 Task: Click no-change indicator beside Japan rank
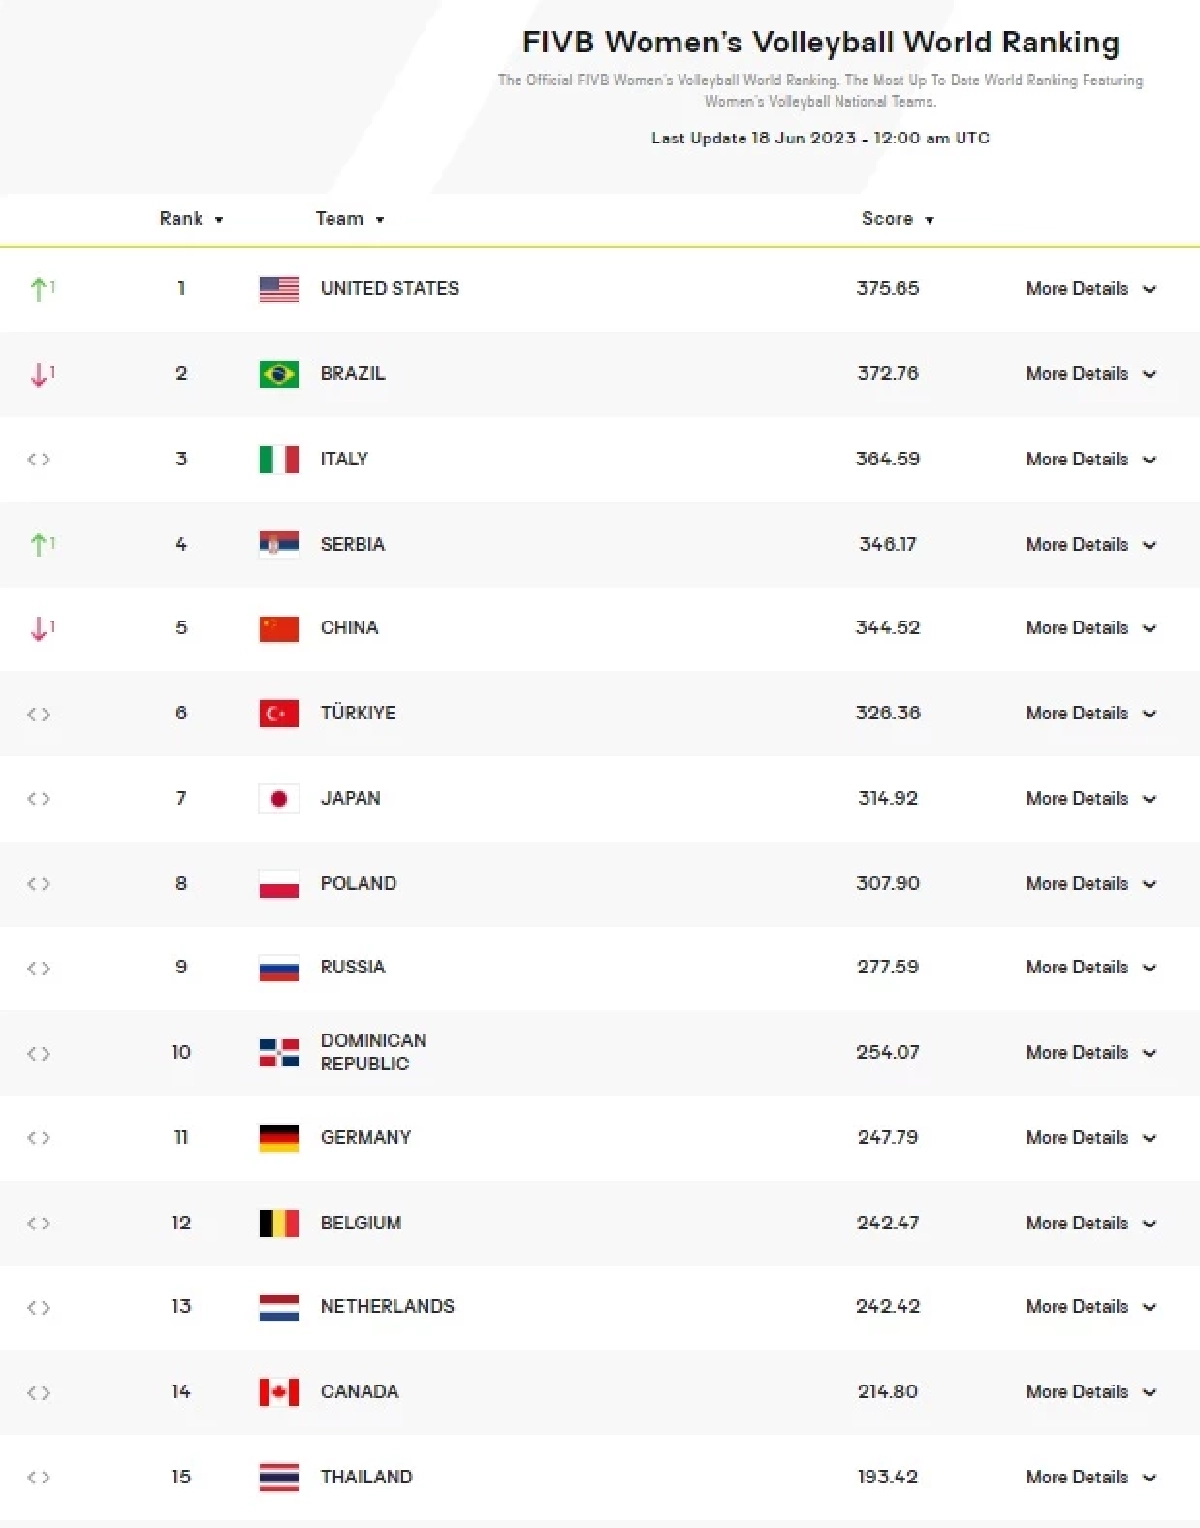pyautogui.click(x=38, y=799)
